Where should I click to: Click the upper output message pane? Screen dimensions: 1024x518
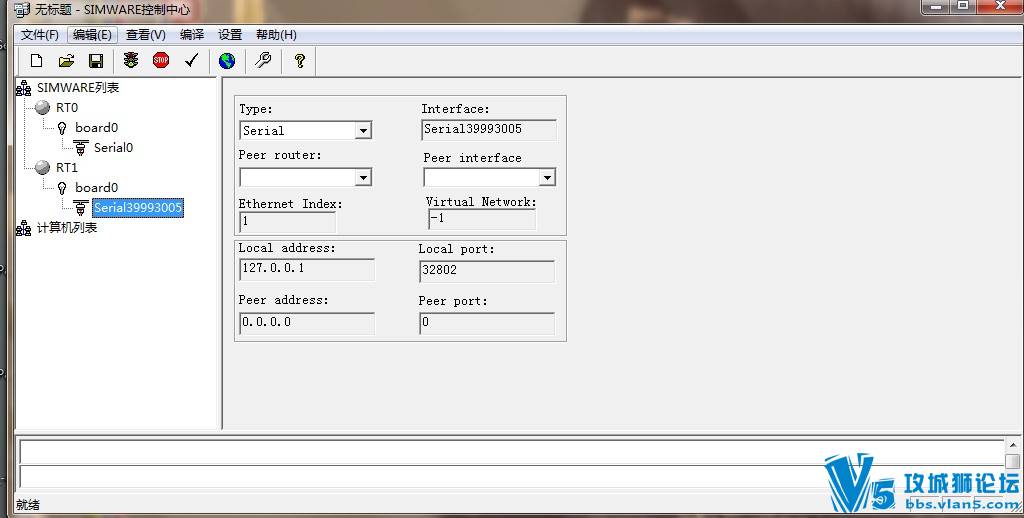tap(511, 452)
